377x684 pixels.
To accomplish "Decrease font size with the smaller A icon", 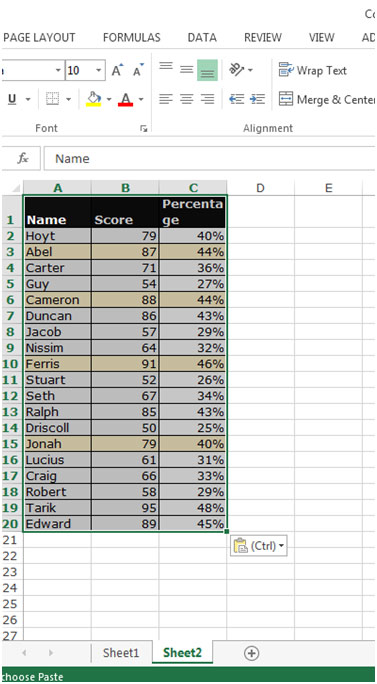I will 138,70.
